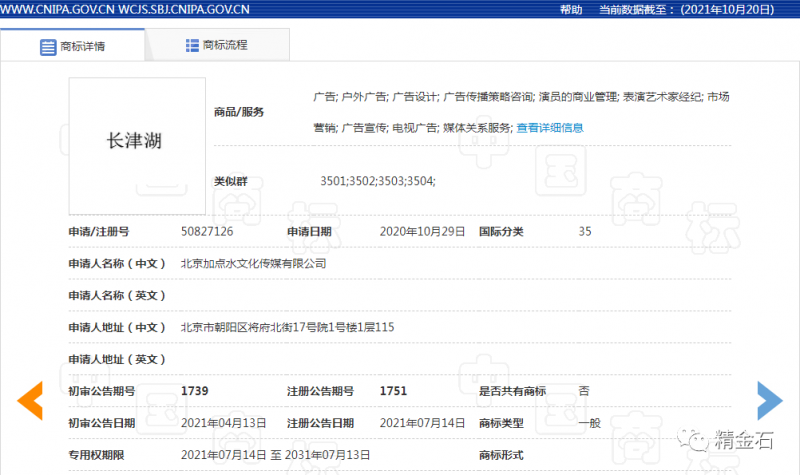Click the 商标详情 document icon
This screenshot has width=800, height=475.
[x=48, y=47]
